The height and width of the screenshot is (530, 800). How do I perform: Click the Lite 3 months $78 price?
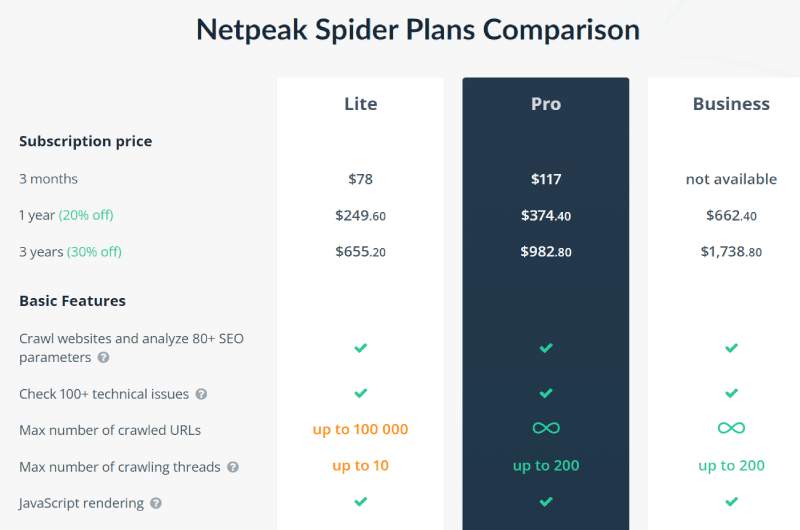[361, 179]
